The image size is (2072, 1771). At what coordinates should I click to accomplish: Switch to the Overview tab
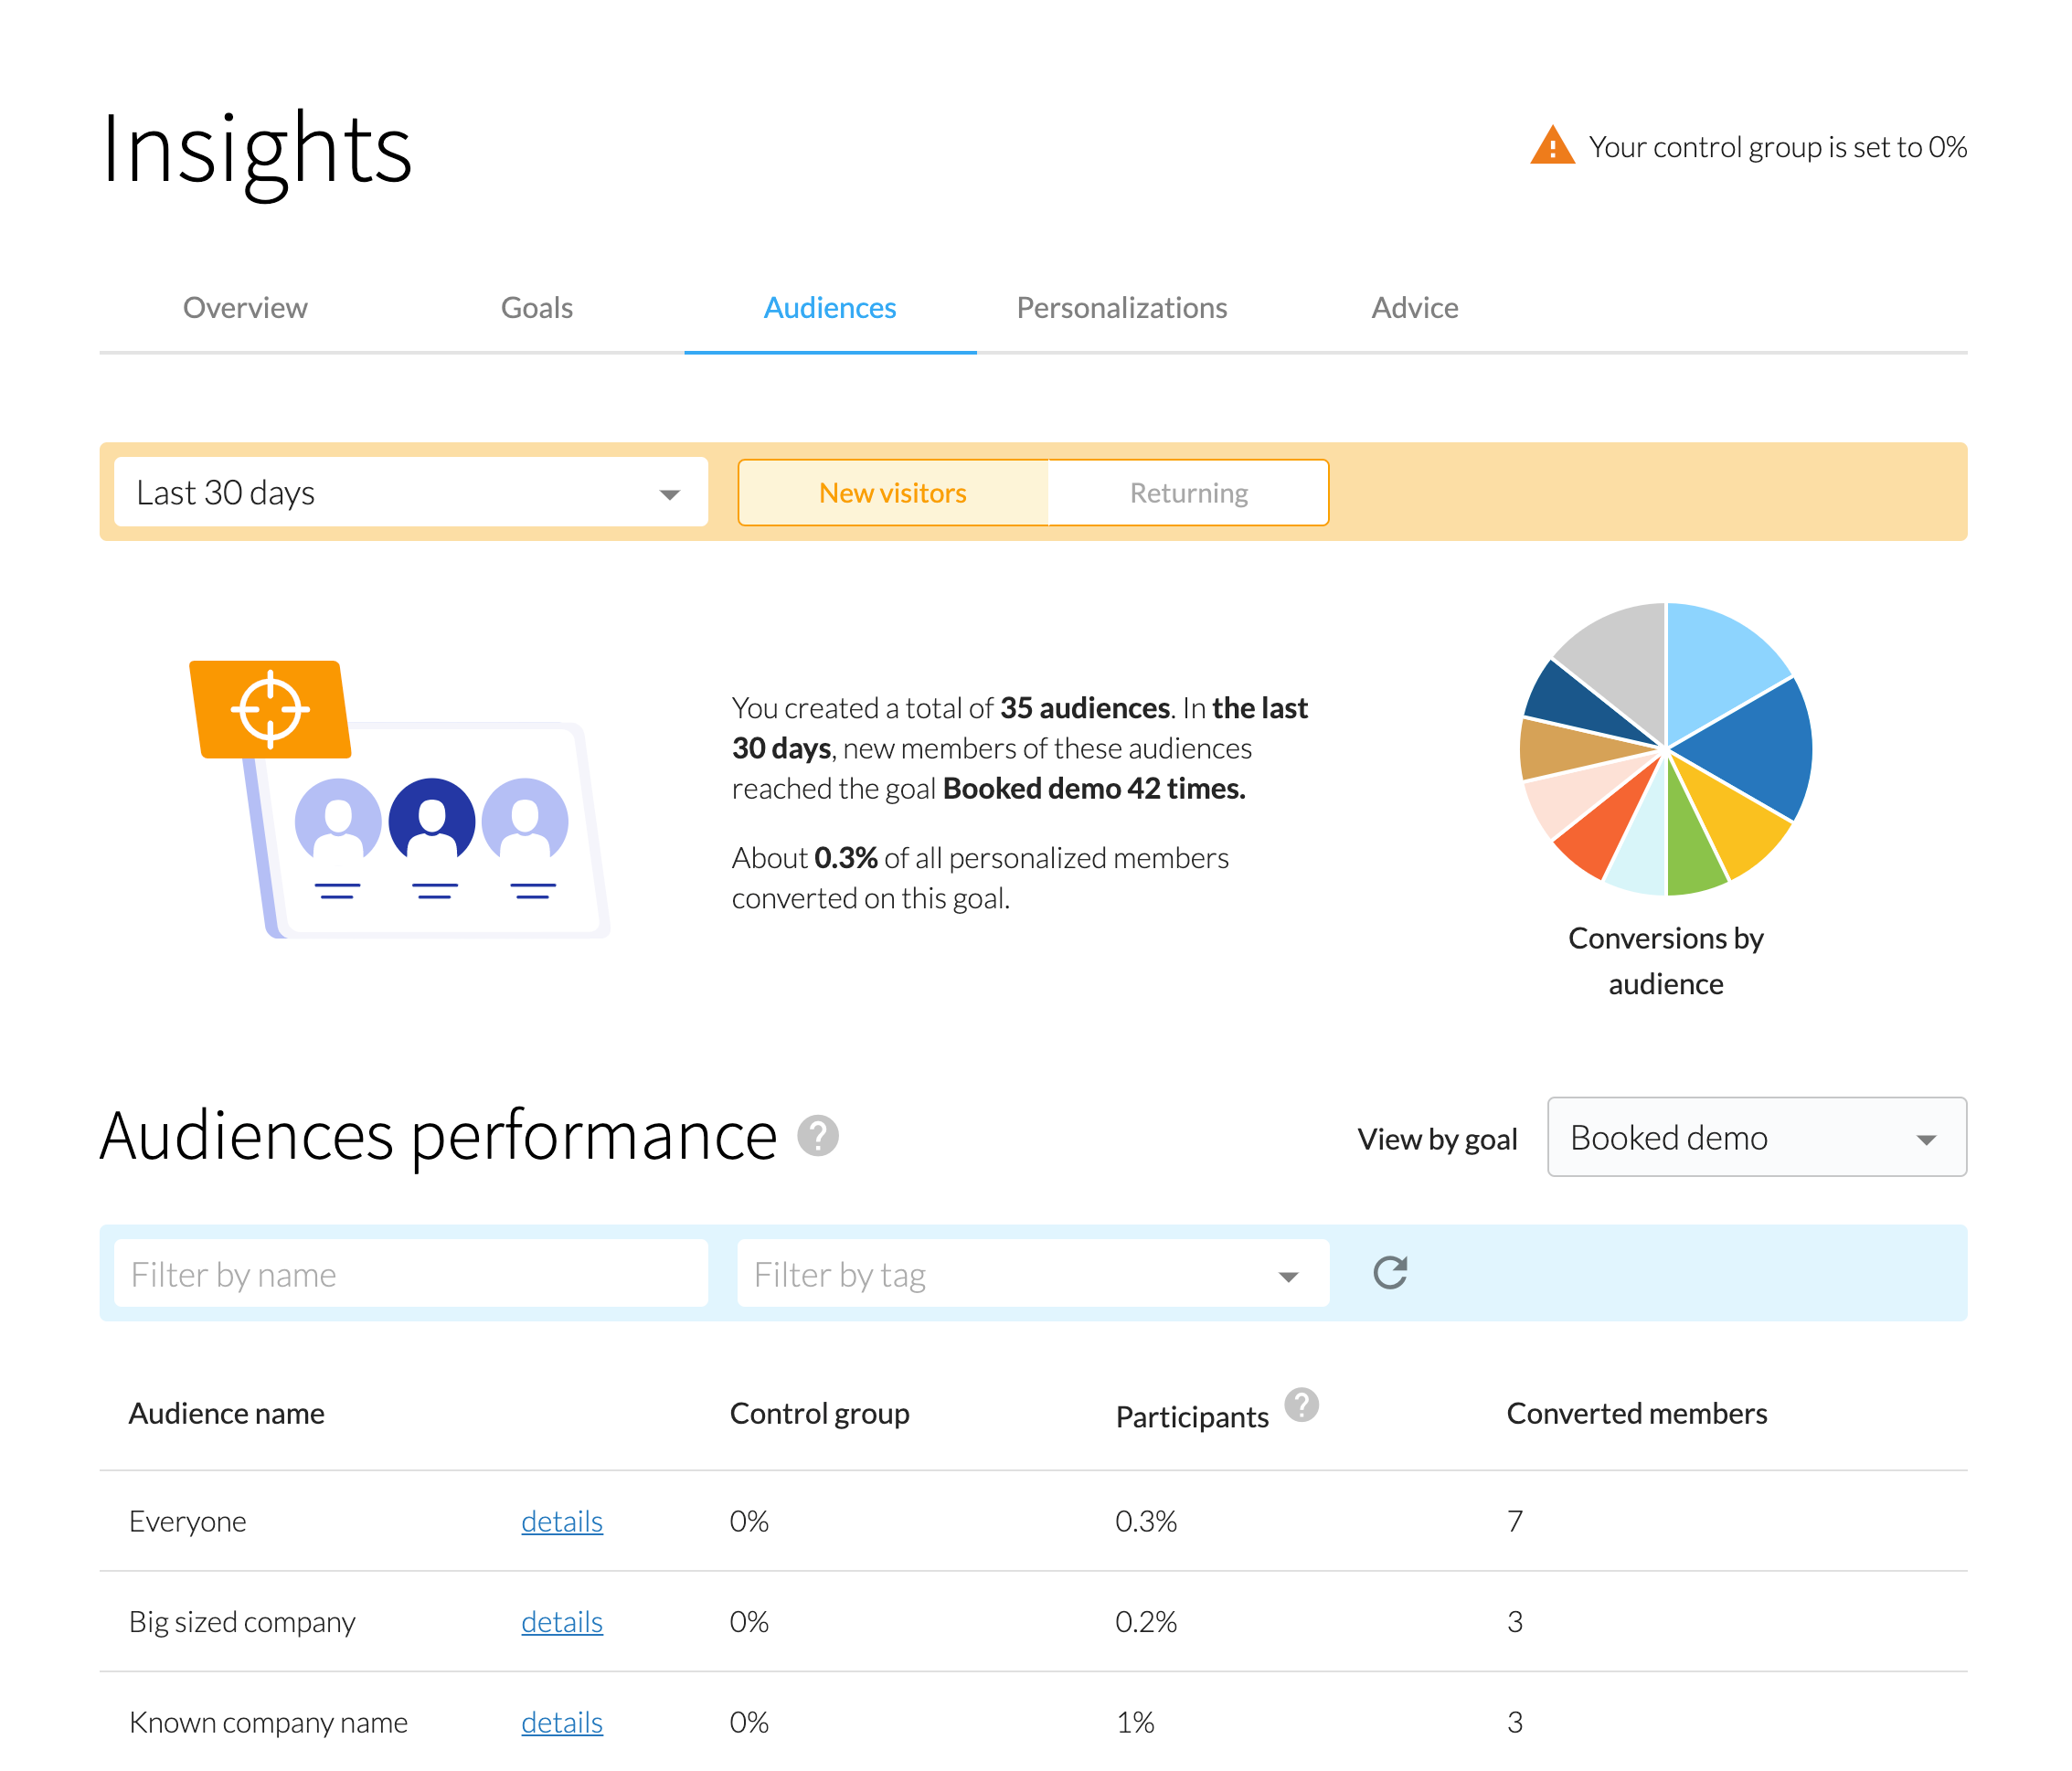244,307
